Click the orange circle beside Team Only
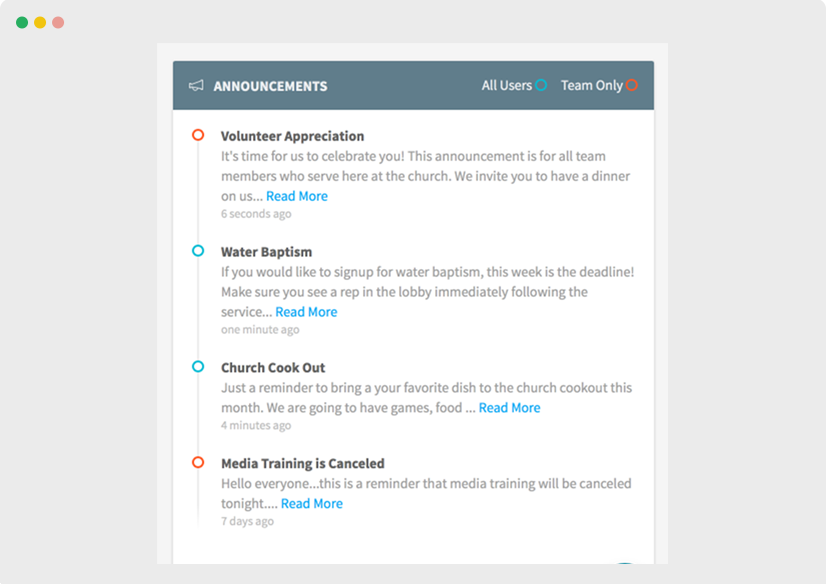827x584 pixels. (x=631, y=85)
